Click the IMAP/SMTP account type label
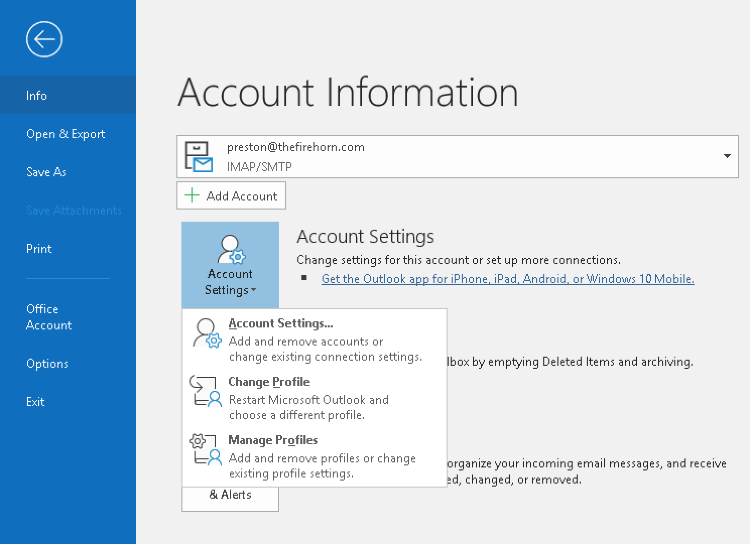This screenshot has height=544, width=750. click(259, 167)
